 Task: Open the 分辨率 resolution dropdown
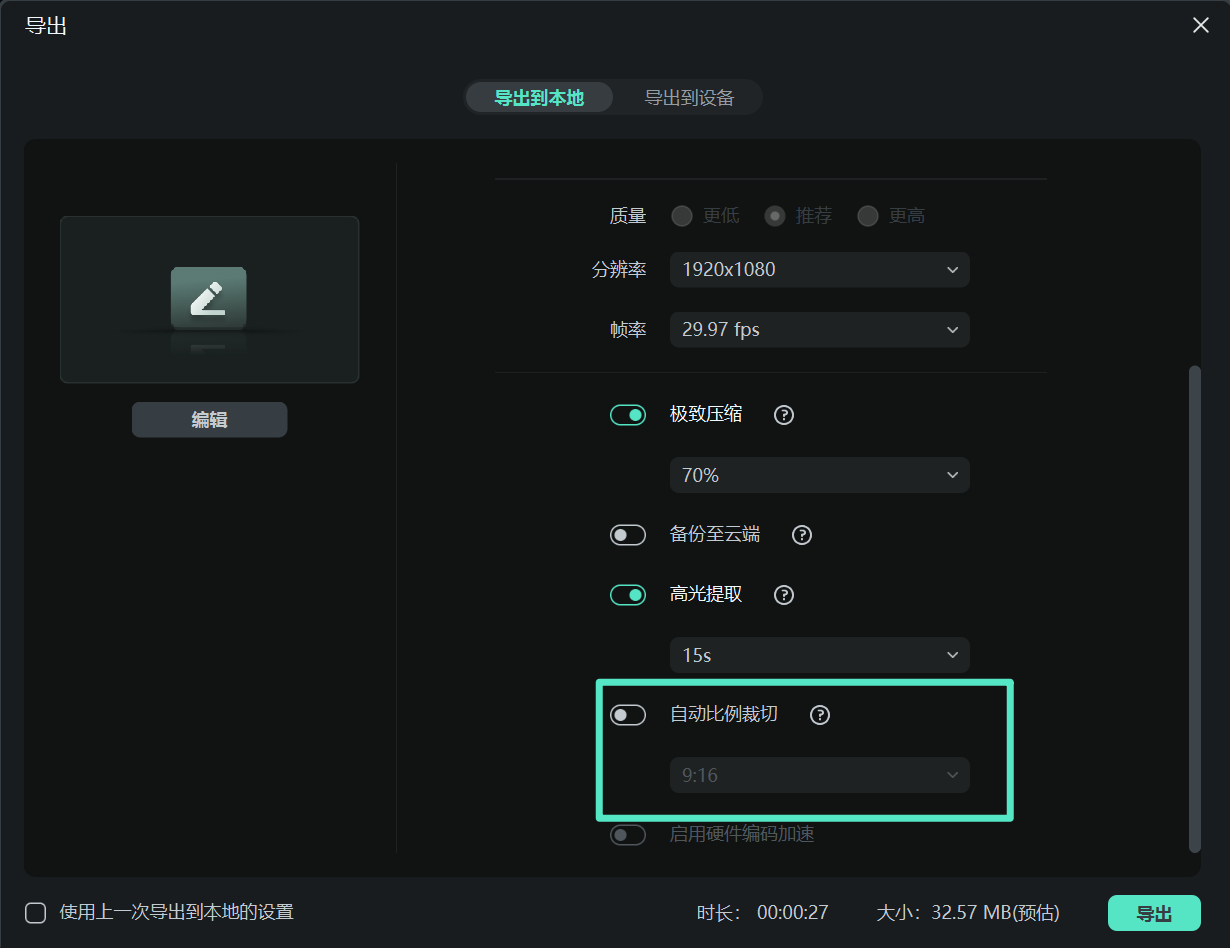(x=819, y=269)
